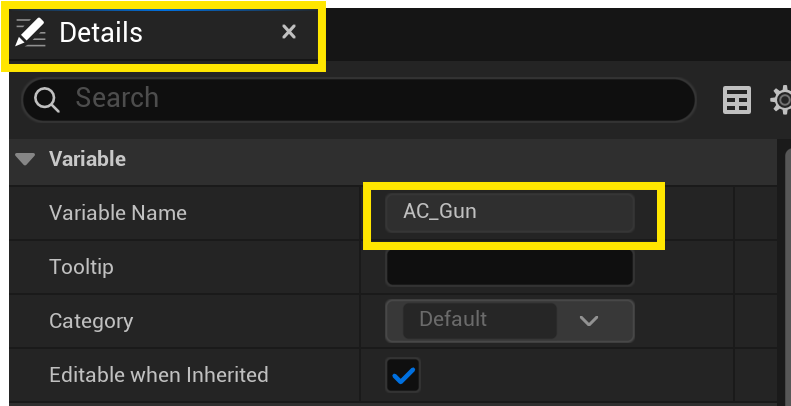Select the Tooltip property row label
This screenshot has width=791, height=406.
point(81,267)
